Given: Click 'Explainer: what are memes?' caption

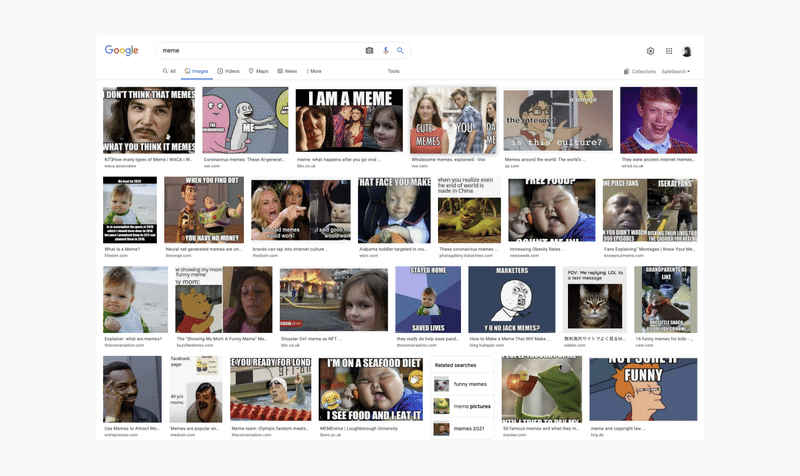Looking at the screenshot, I should click(133, 339).
